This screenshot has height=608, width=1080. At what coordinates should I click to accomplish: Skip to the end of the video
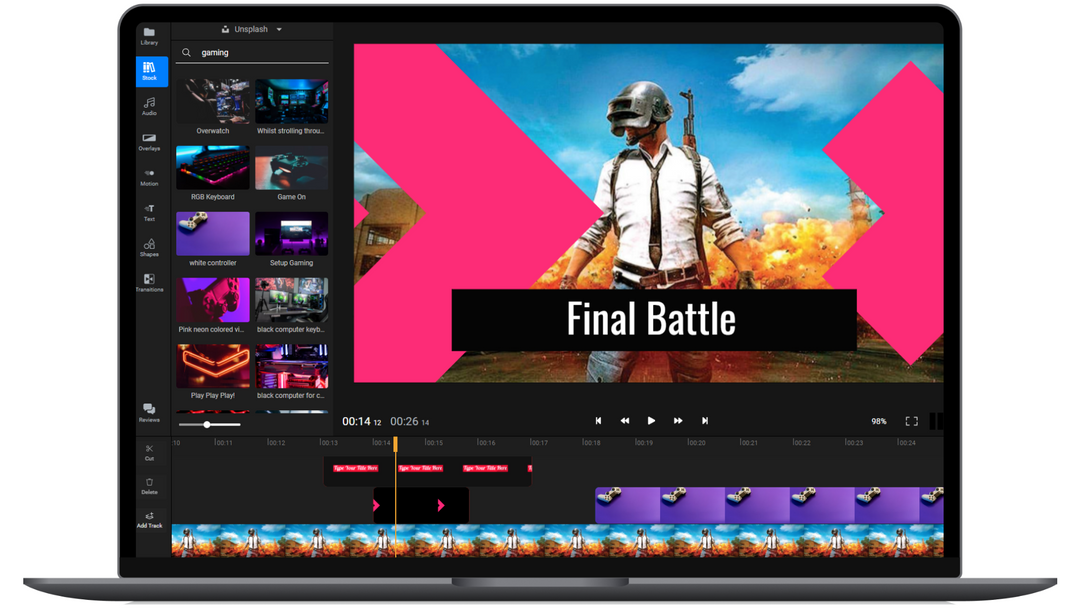point(705,421)
